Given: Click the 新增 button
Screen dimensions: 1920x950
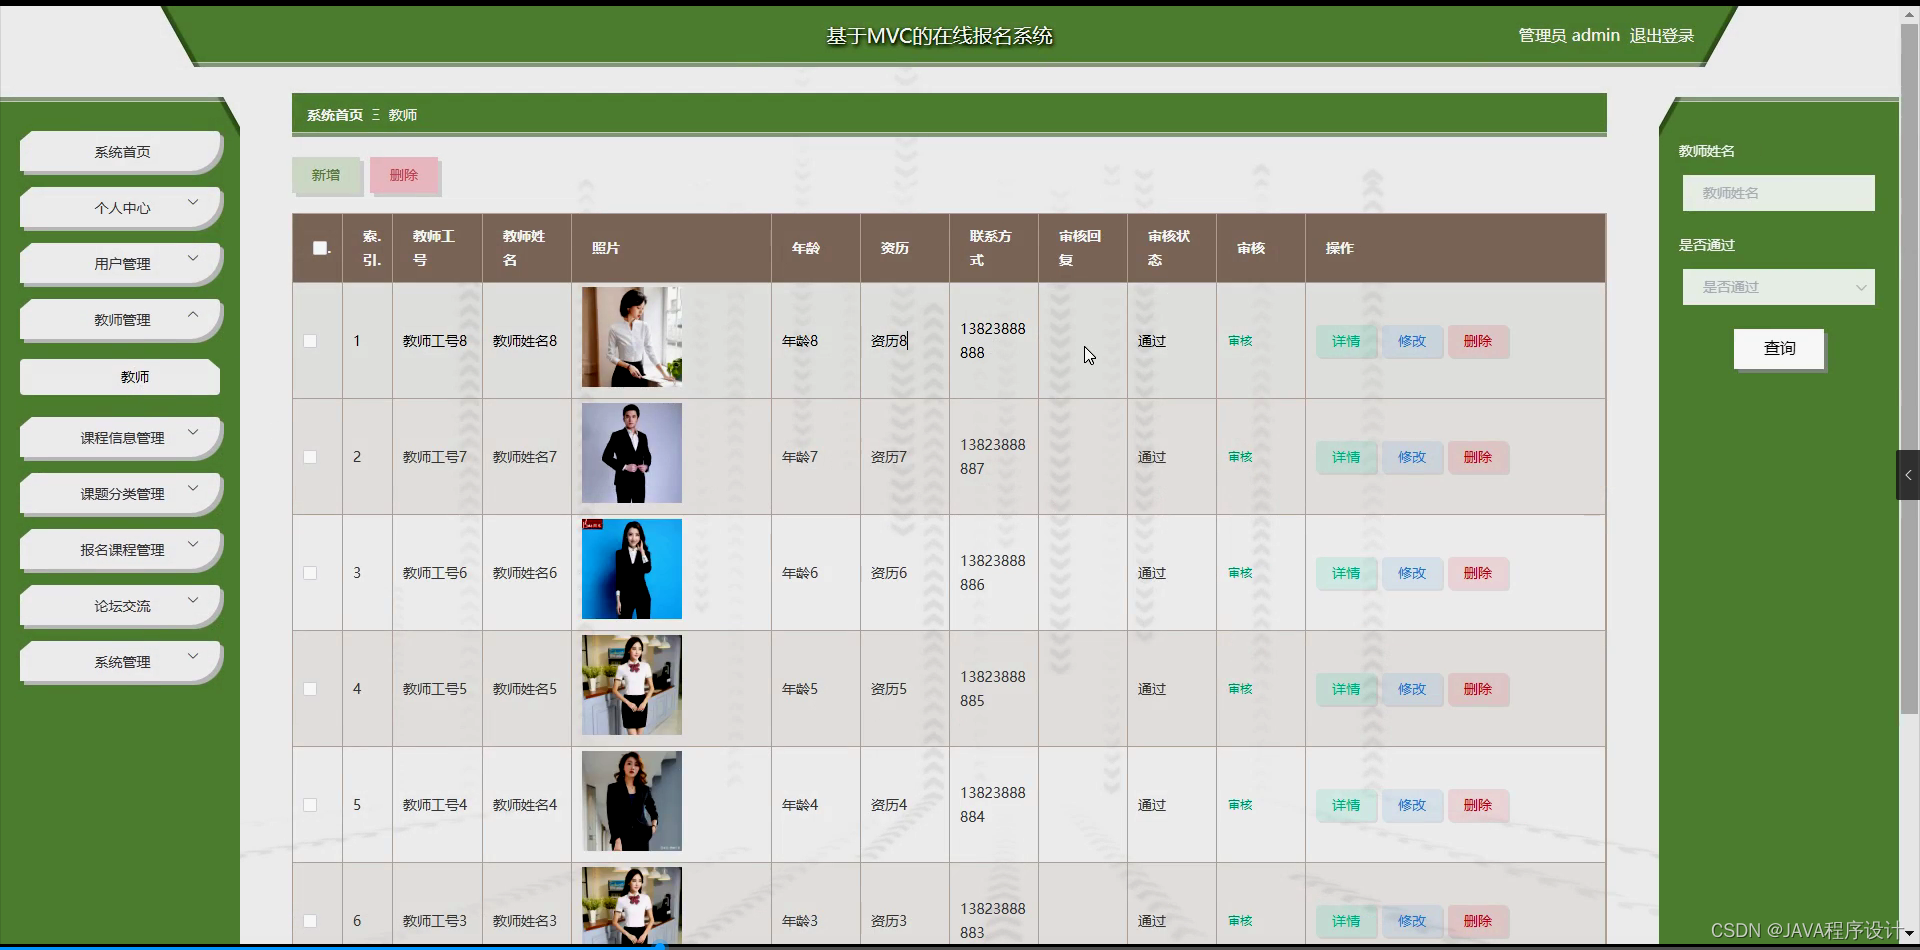Looking at the screenshot, I should point(326,175).
